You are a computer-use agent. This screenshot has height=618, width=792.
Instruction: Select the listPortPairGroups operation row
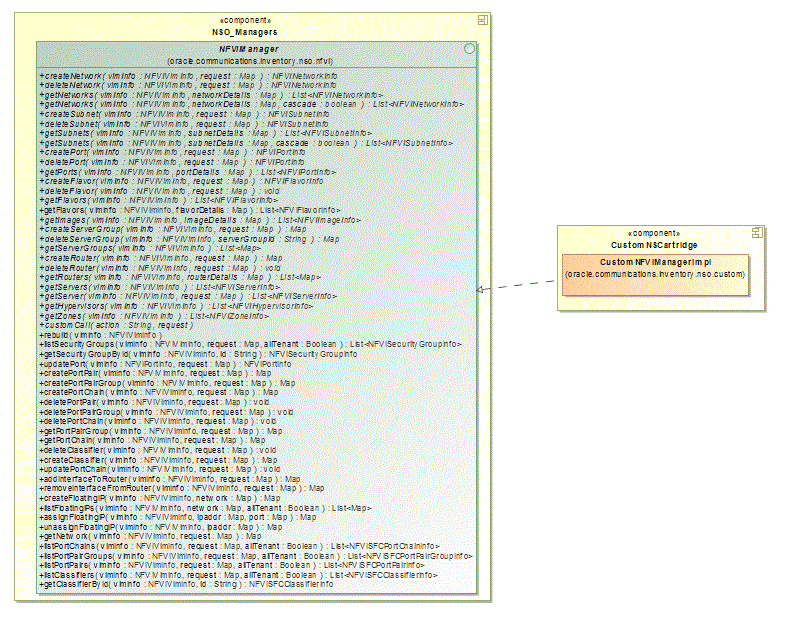pos(256,556)
